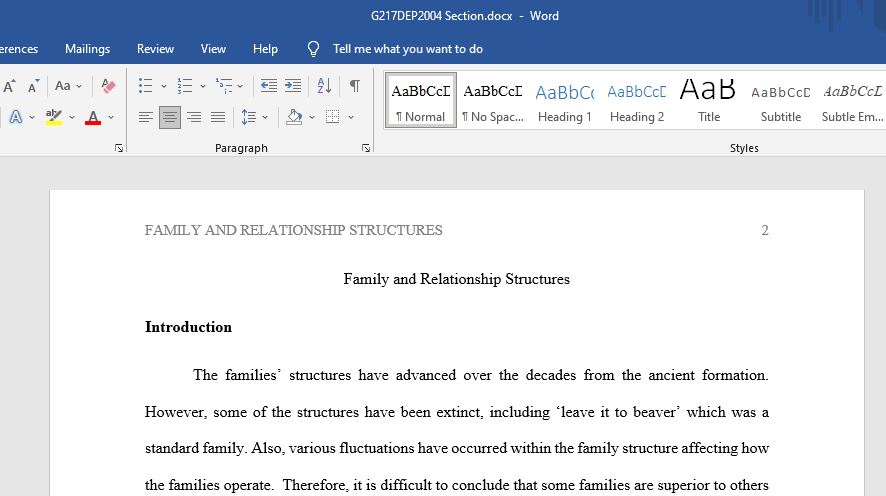Toggle show paragraph marks
The height and width of the screenshot is (496, 886).
pos(355,86)
